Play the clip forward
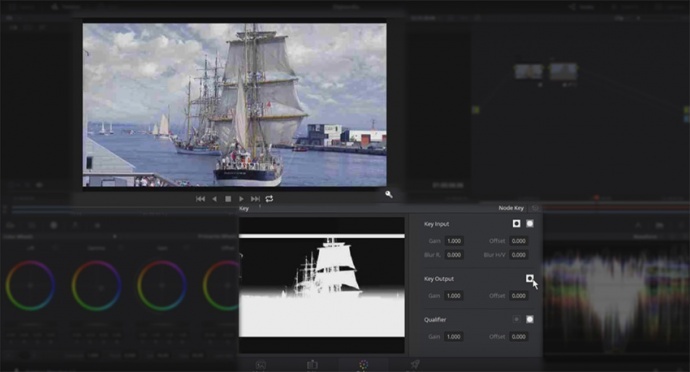 click(241, 199)
